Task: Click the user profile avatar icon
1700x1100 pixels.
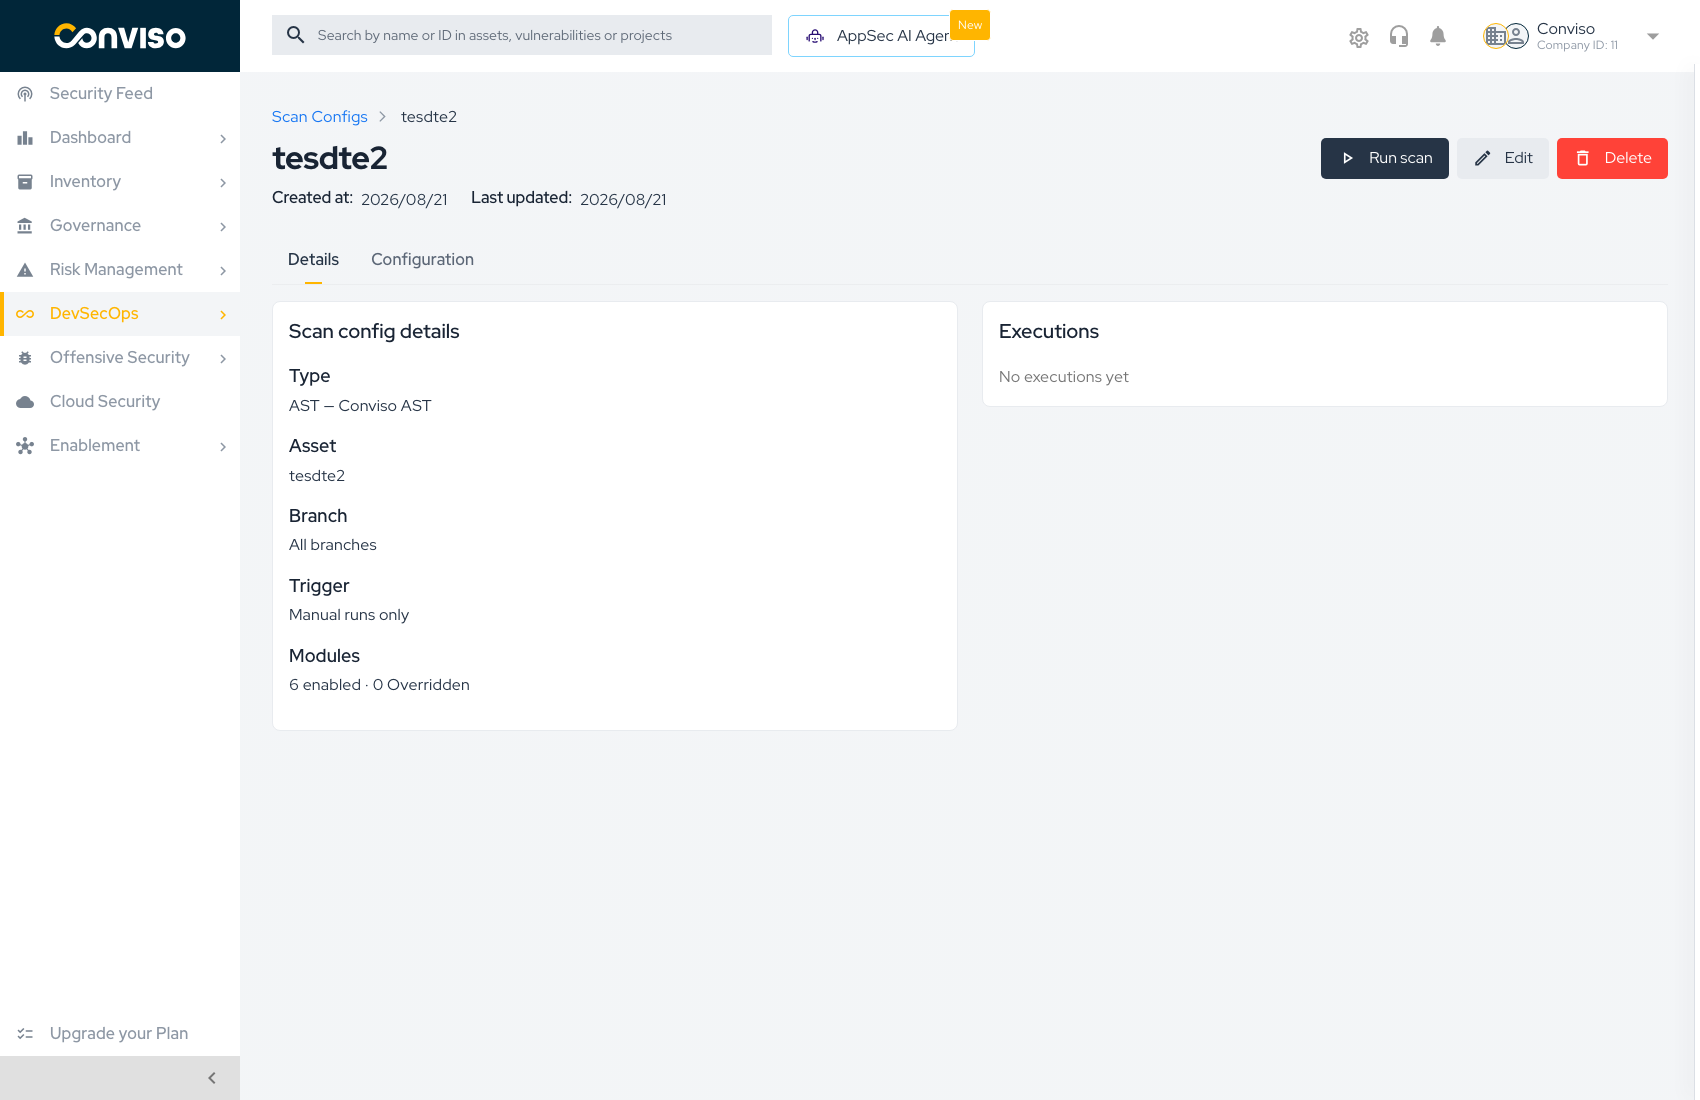Action: (1517, 36)
